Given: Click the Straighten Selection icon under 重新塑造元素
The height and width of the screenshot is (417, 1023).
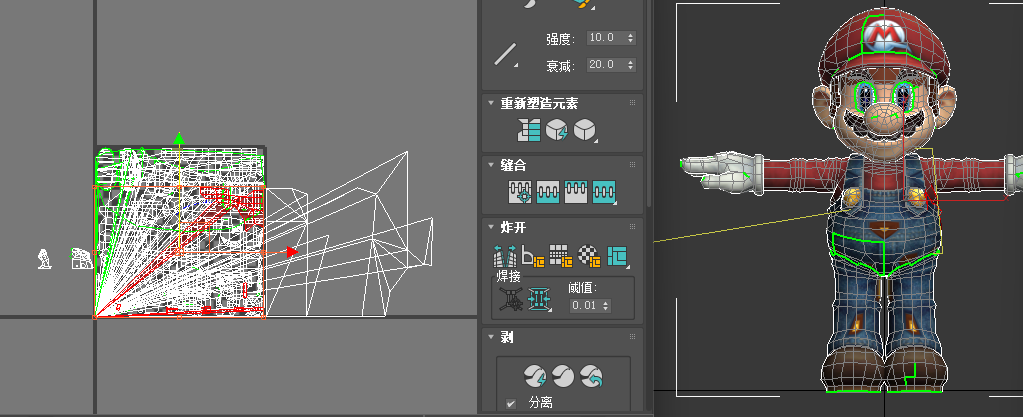Looking at the screenshot, I should (529, 131).
